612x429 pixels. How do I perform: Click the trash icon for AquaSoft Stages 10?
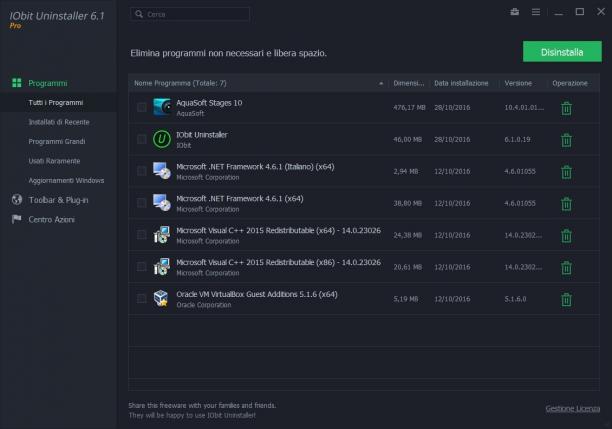566,108
